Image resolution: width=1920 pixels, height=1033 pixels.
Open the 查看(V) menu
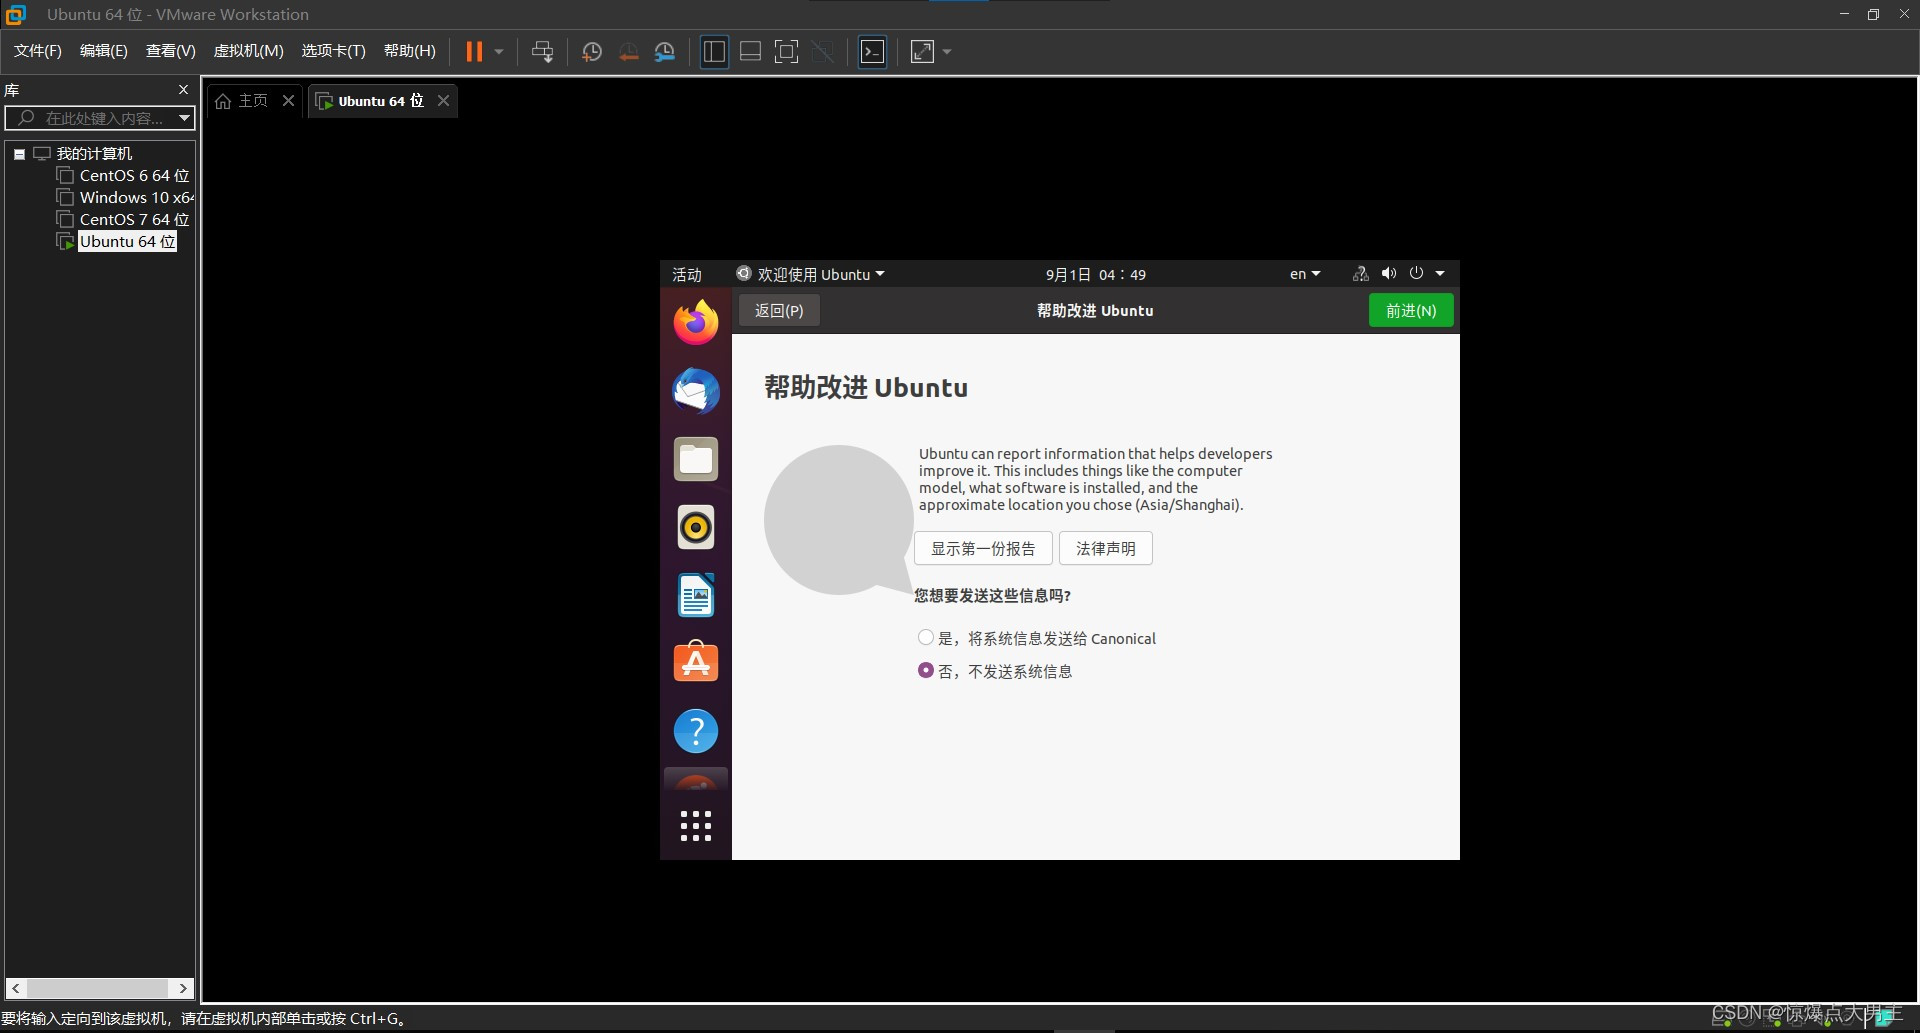170,51
